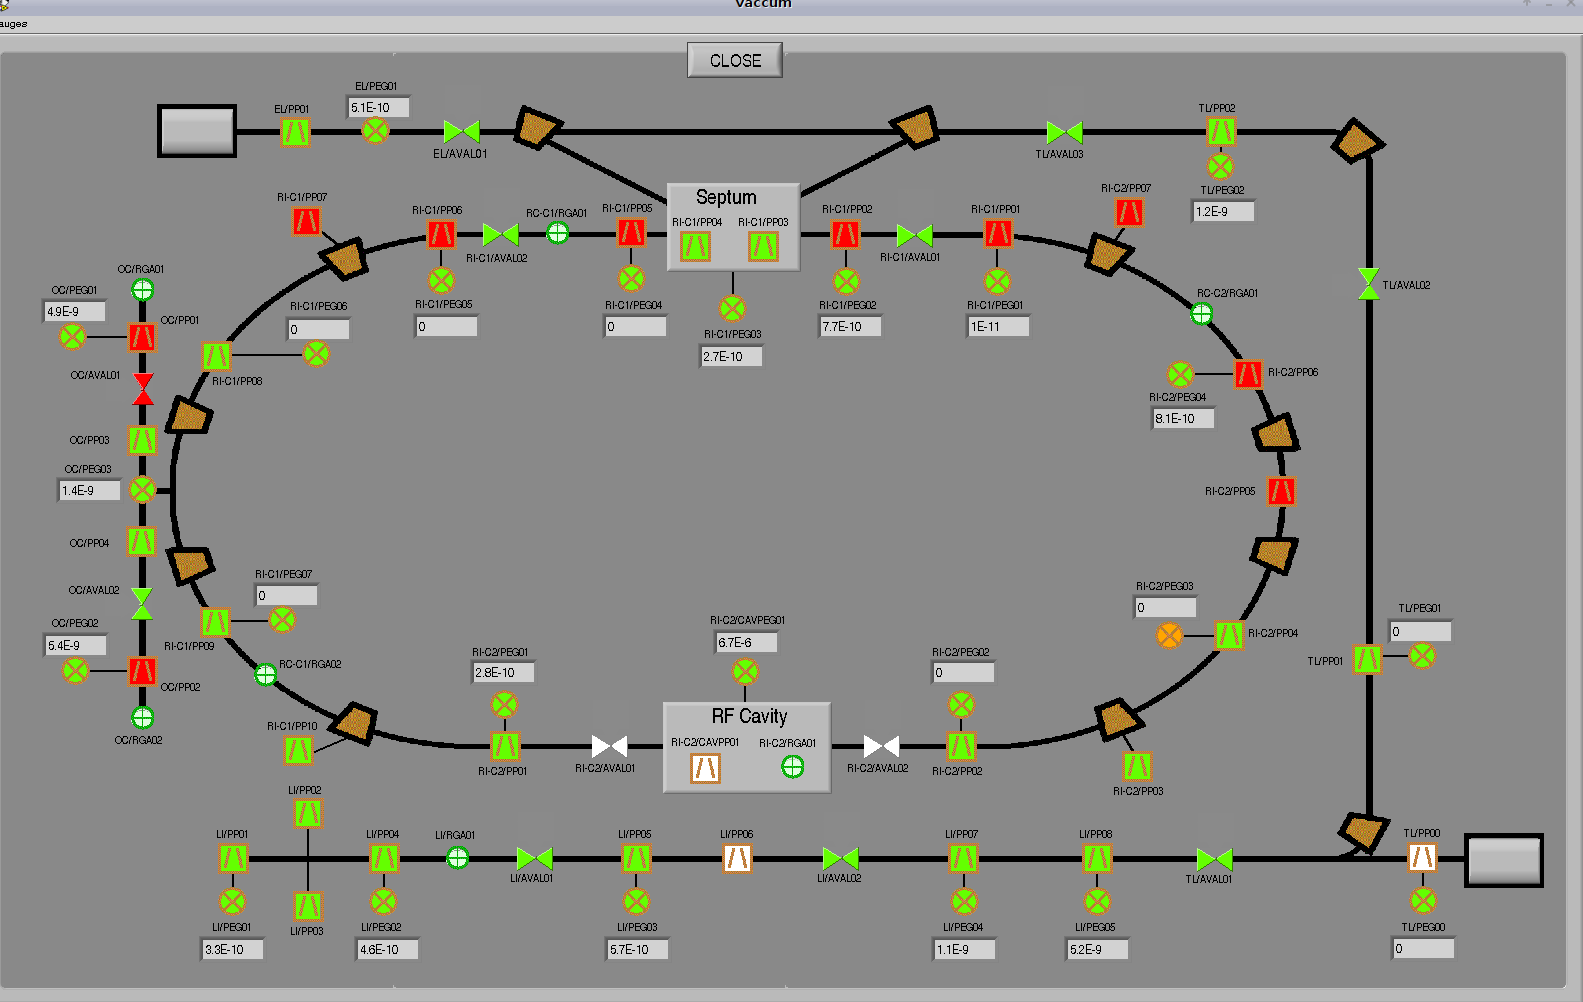Click the TL/PEG02 reading field showing 1.2E-9
The height and width of the screenshot is (1002, 1583).
tap(1222, 212)
